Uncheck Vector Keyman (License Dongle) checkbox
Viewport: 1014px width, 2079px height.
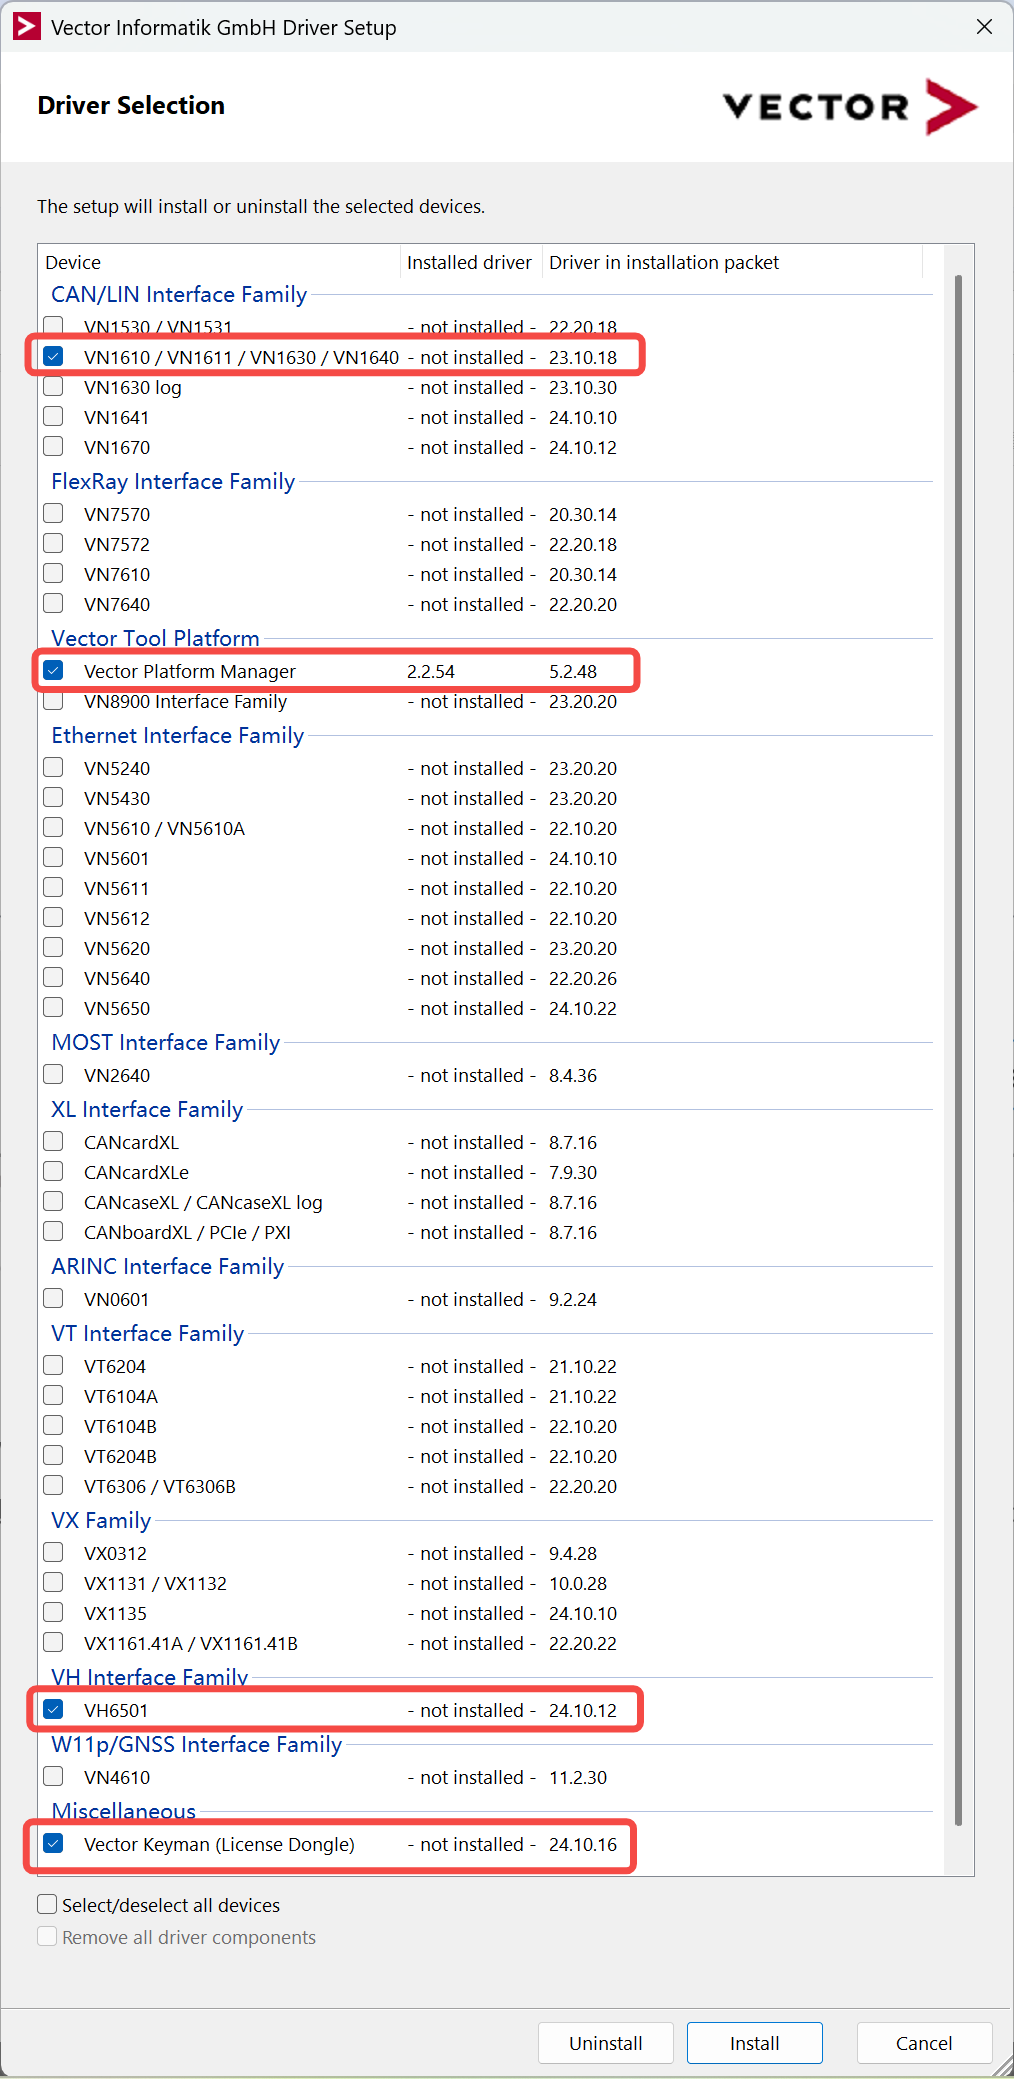(54, 1843)
